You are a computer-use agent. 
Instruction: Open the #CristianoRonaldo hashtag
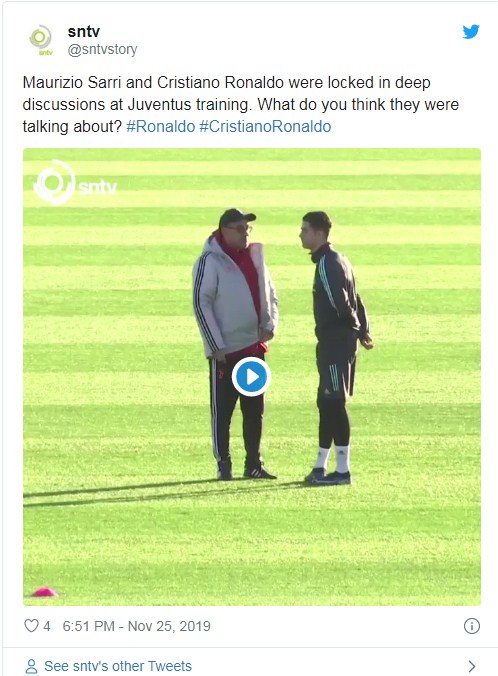265,127
